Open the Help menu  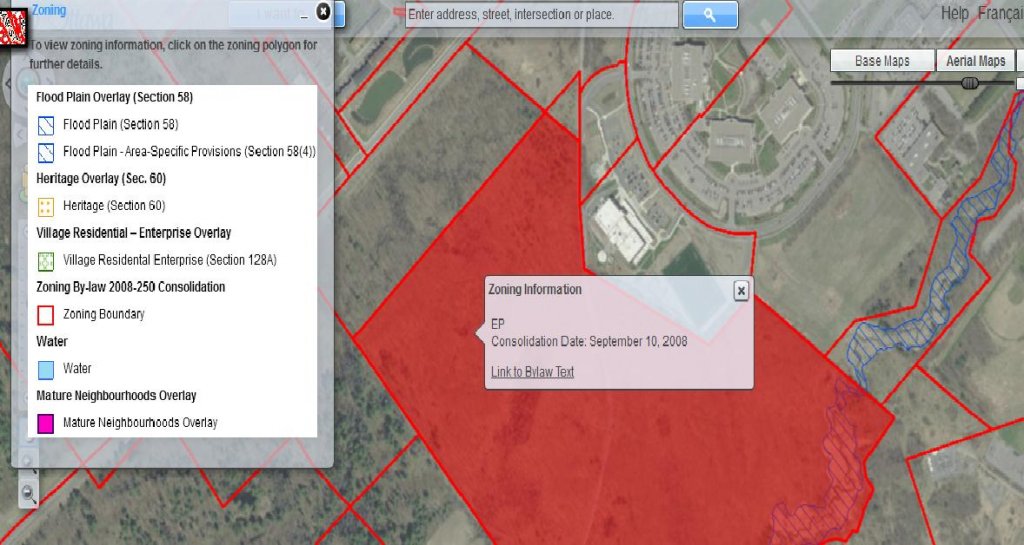(954, 13)
